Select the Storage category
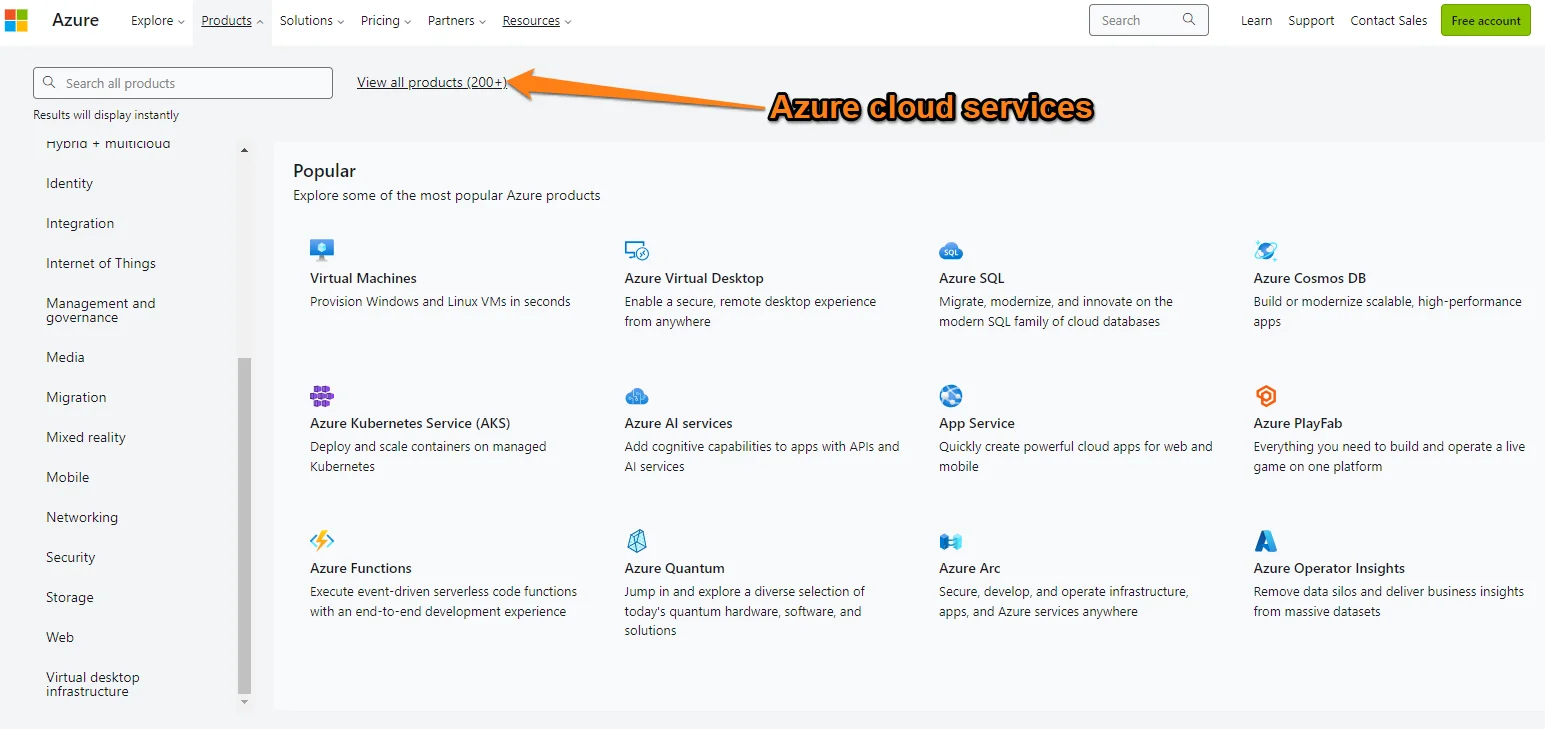The height and width of the screenshot is (729, 1545). 70,597
